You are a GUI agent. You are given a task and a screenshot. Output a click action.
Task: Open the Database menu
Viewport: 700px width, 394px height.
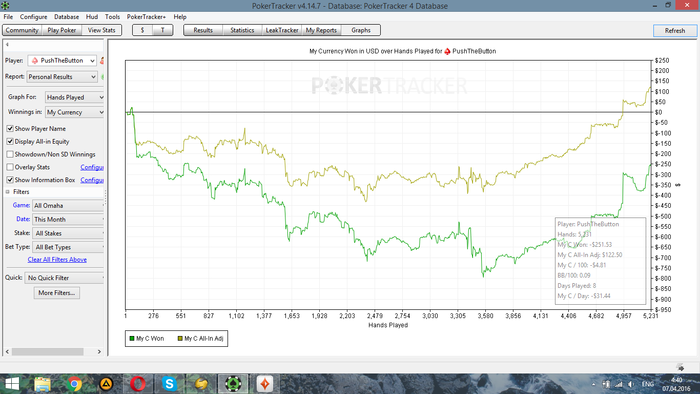click(67, 17)
